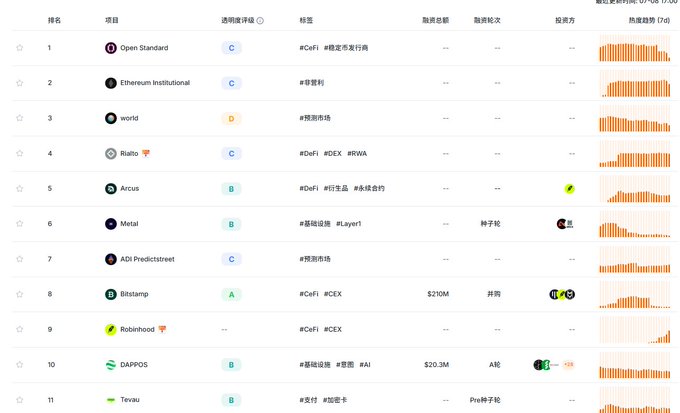Click the Pre种子轮 round for Tevau
The width and height of the screenshot is (680, 413).
coord(485,400)
